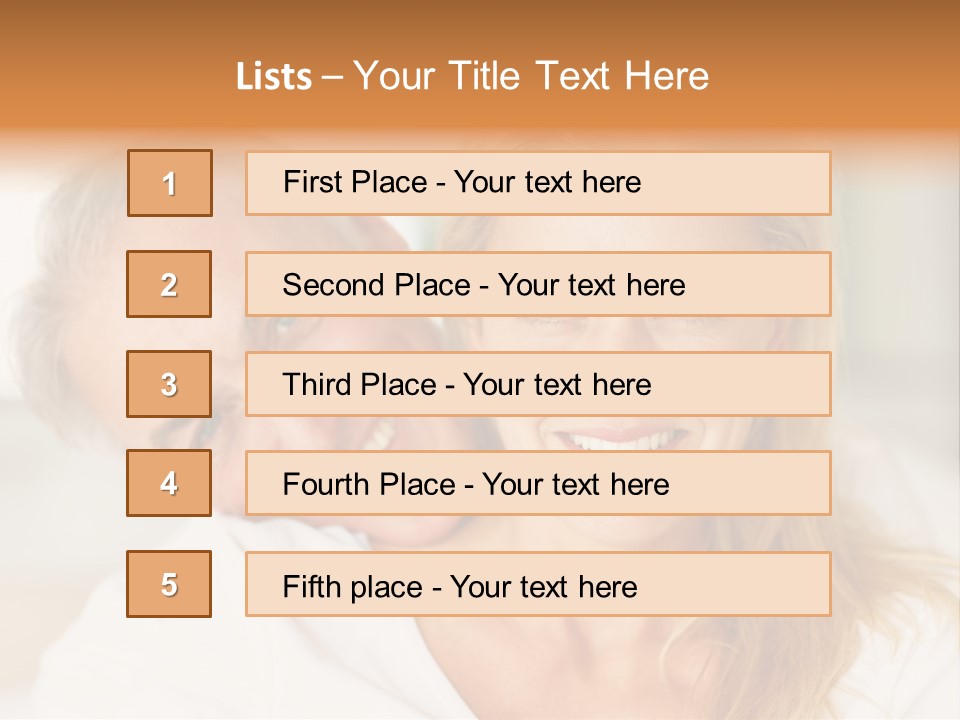This screenshot has width=960, height=720.
Task: Click "Your text here" in Second Place bar
Action: coord(592,285)
